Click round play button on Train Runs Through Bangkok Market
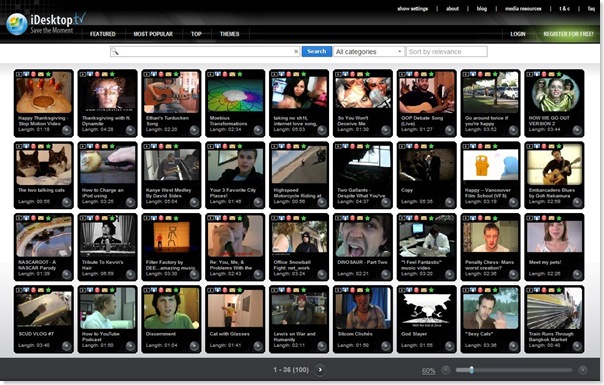Image resolution: width=604 pixels, height=385 pixels. pyautogui.click(x=577, y=346)
